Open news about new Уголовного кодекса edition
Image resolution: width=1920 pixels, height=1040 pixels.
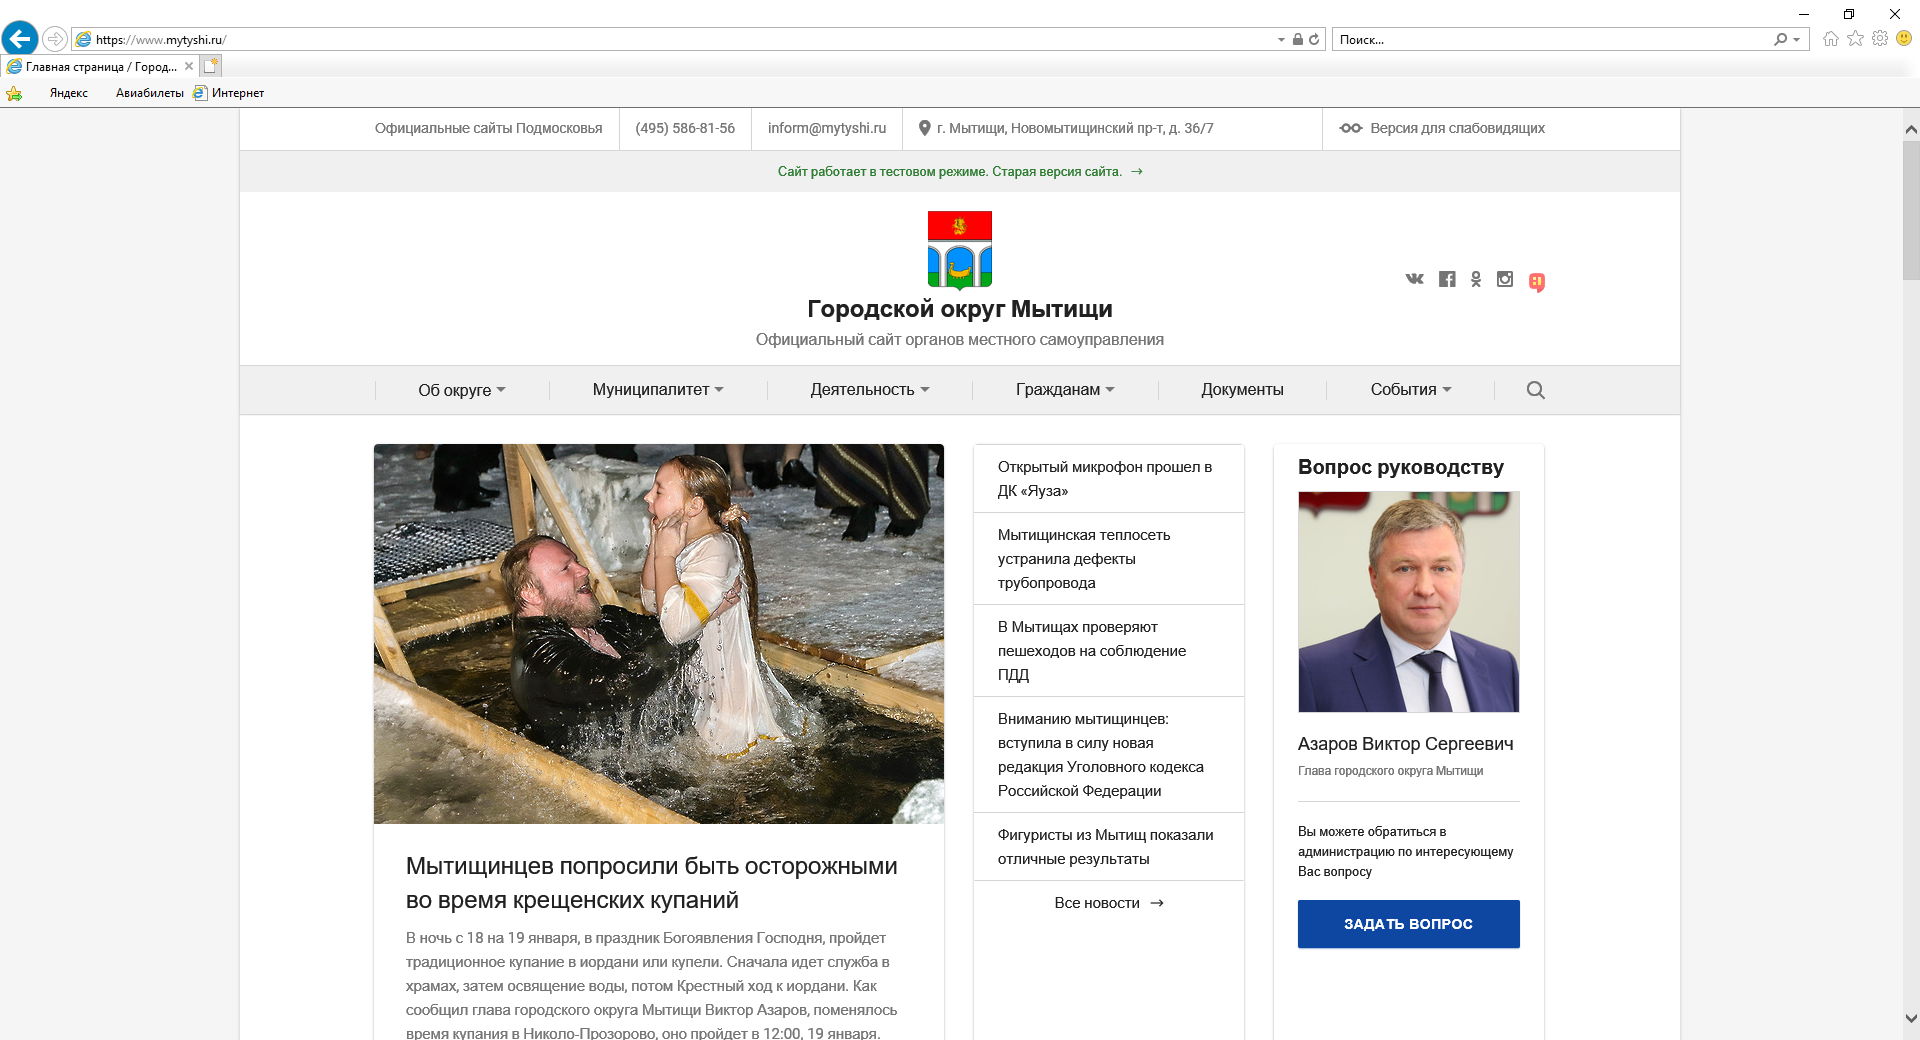[1101, 755]
